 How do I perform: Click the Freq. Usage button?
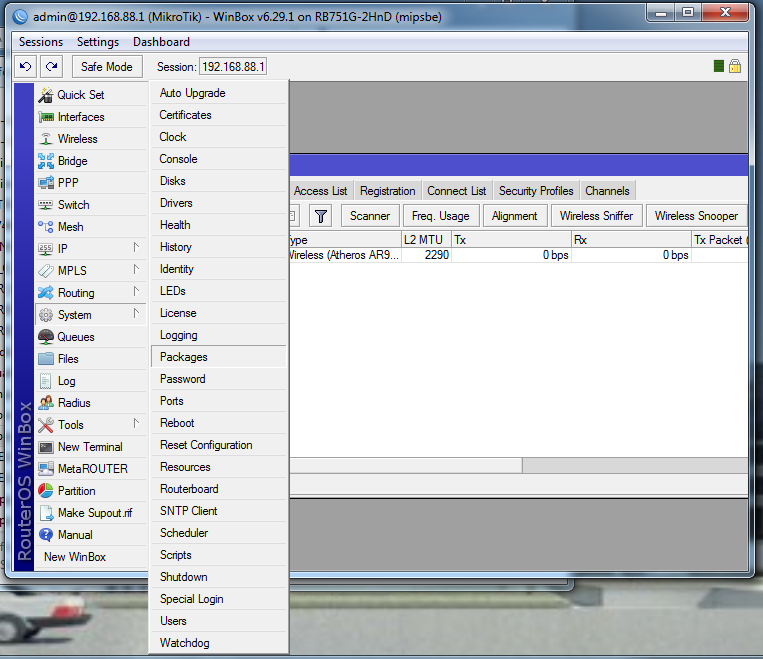[441, 216]
